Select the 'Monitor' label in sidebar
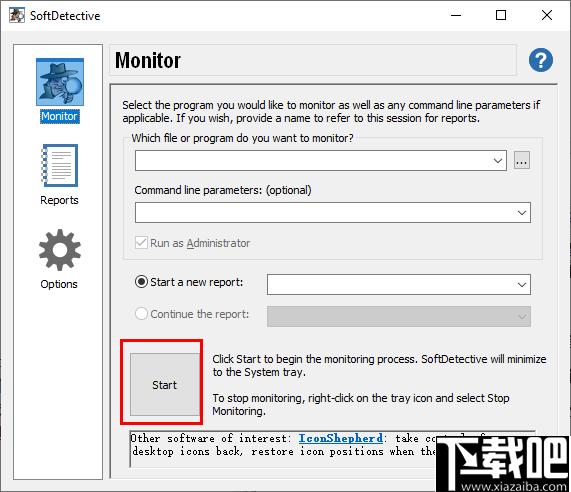Image resolution: width=571 pixels, height=492 pixels. click(x=60, y=117)
